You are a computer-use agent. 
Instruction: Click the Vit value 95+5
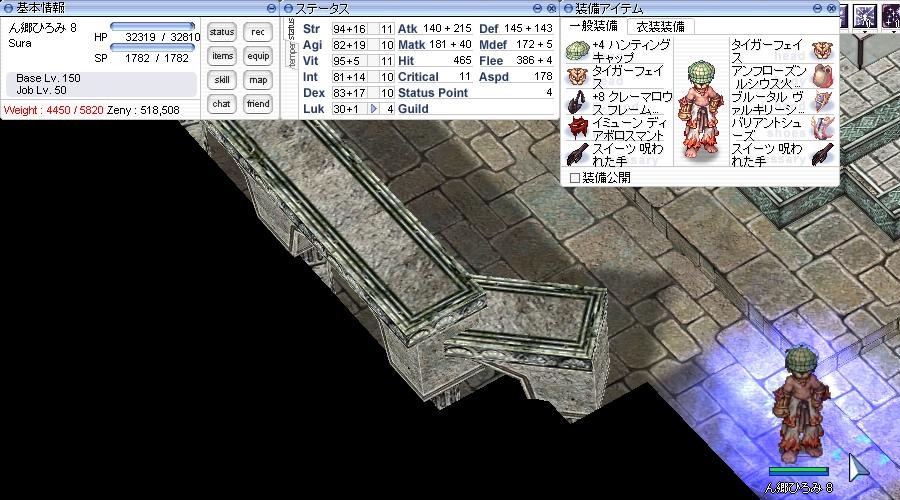[346, 61]
